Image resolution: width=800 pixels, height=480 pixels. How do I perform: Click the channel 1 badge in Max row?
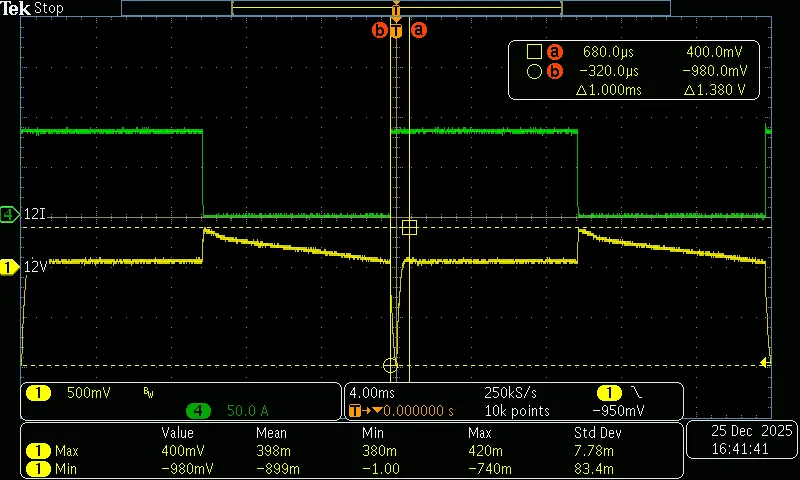pyautogui.click(x=39, y=451)
